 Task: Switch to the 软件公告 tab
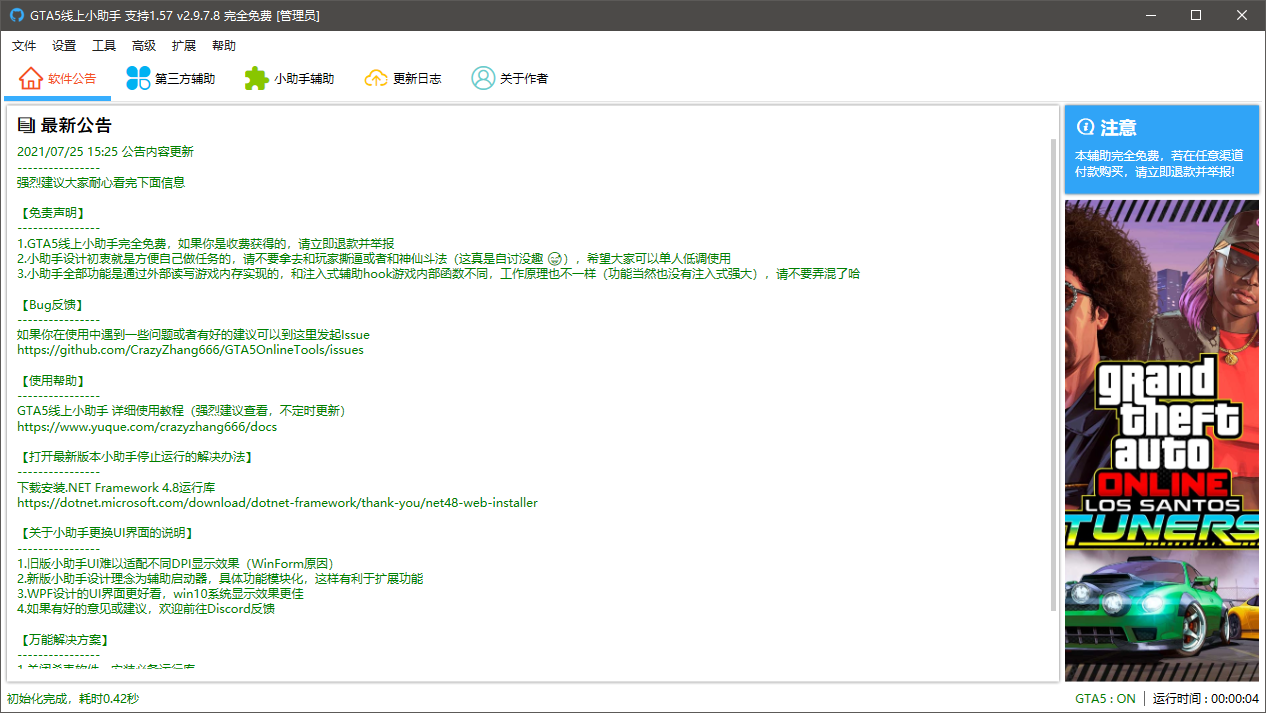[x=58, y=78]
